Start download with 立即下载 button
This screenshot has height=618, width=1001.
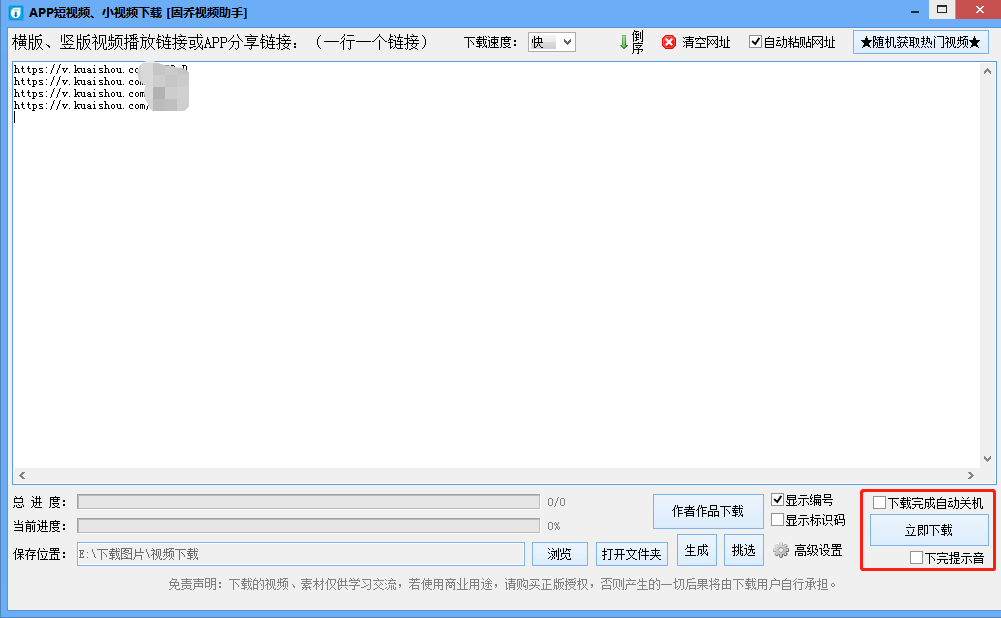[x=929, y=530]
